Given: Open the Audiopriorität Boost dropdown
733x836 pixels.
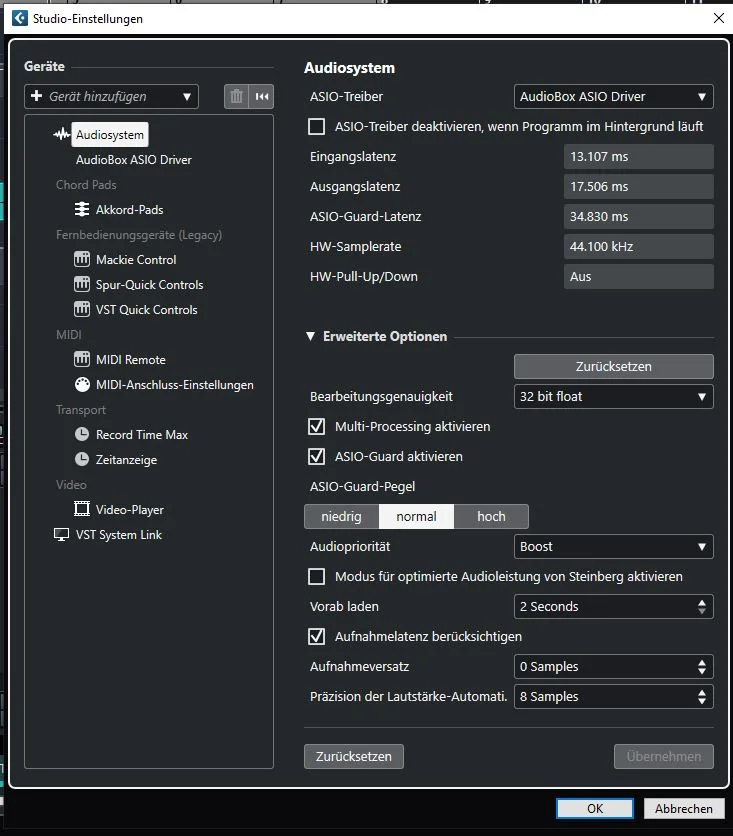Looking at the screenshot, I should [x=614, y=546].
